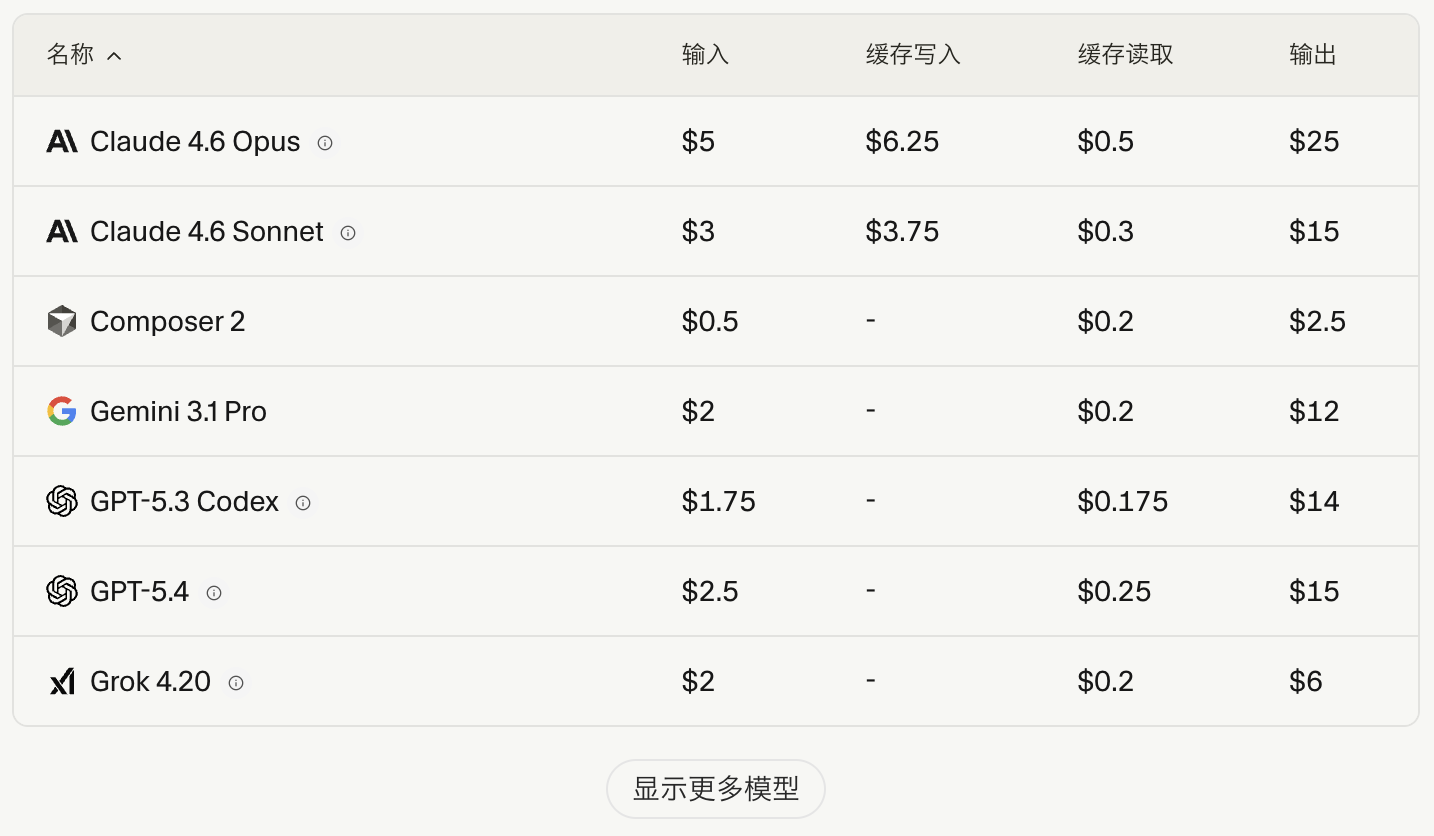This screenshot has width=1434, height=836.
Task: Click the 缓存读取 column header
Action: click(1124, 55)
